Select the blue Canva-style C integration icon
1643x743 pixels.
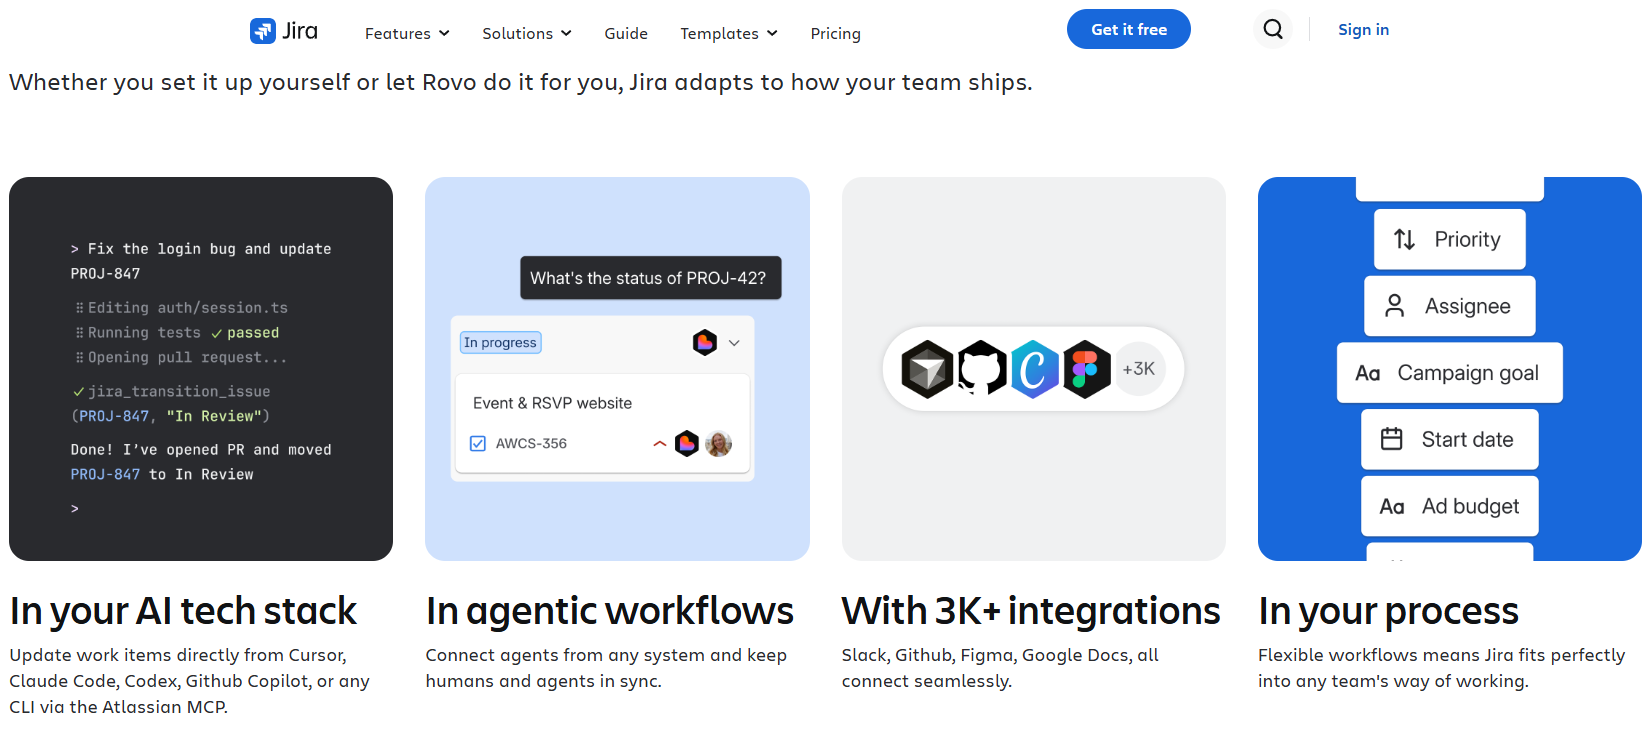(x=1034, y=369)
